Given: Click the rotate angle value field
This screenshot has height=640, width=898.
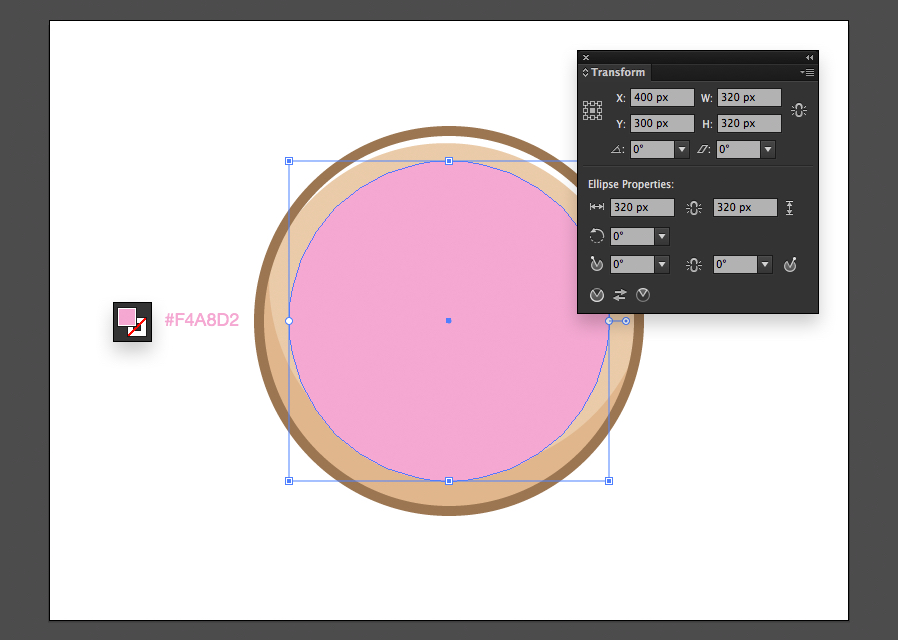Looking at the screenshot, I should [x=652, y=149].
